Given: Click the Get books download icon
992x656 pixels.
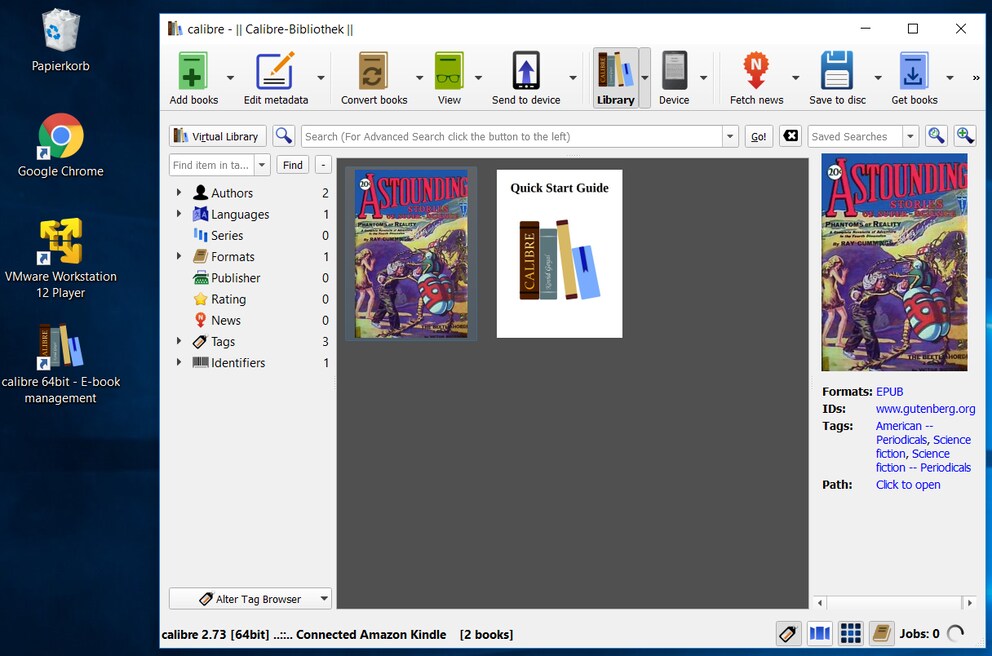Looking at the screenshot, I should (x=914, y=71).
